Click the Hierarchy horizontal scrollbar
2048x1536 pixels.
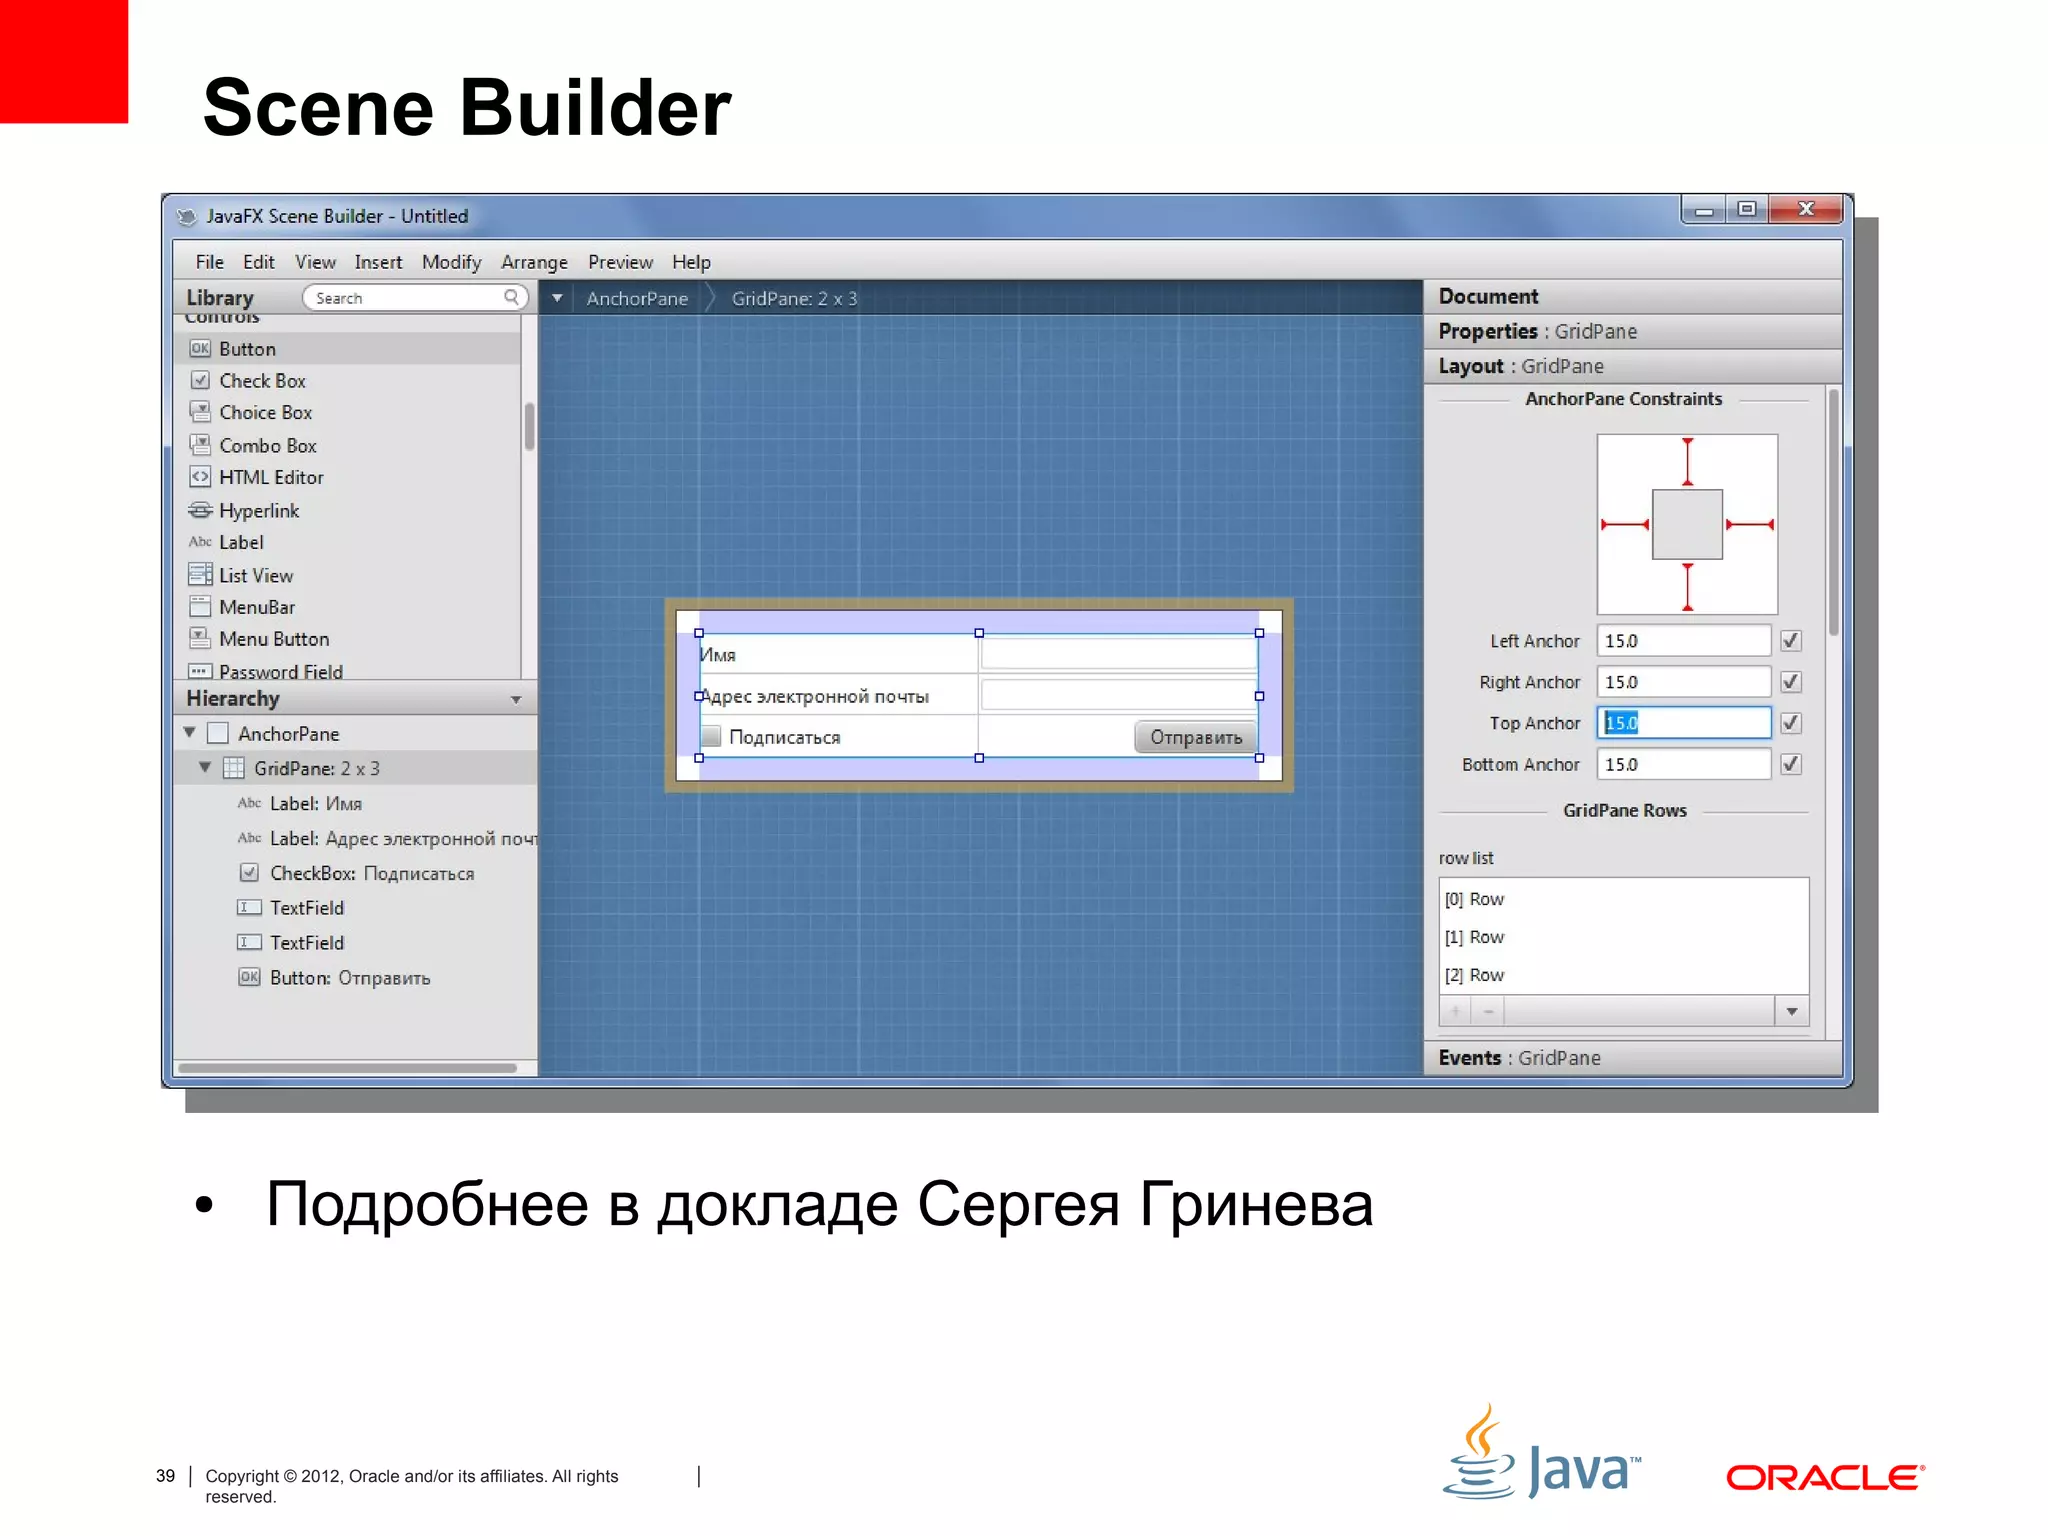[347, 1068]
